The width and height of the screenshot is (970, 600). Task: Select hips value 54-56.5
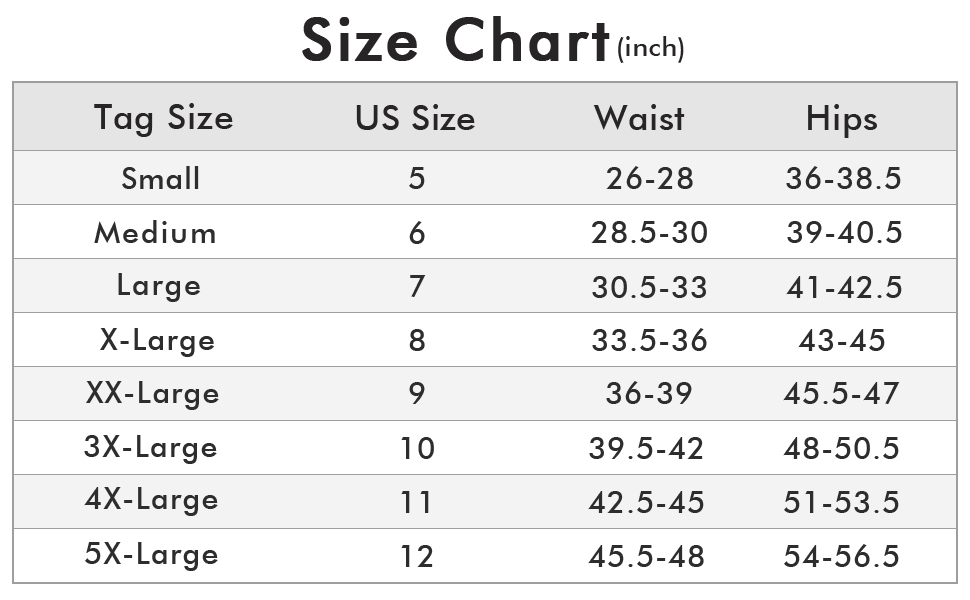pyautogui.click(x=842, y=555)
